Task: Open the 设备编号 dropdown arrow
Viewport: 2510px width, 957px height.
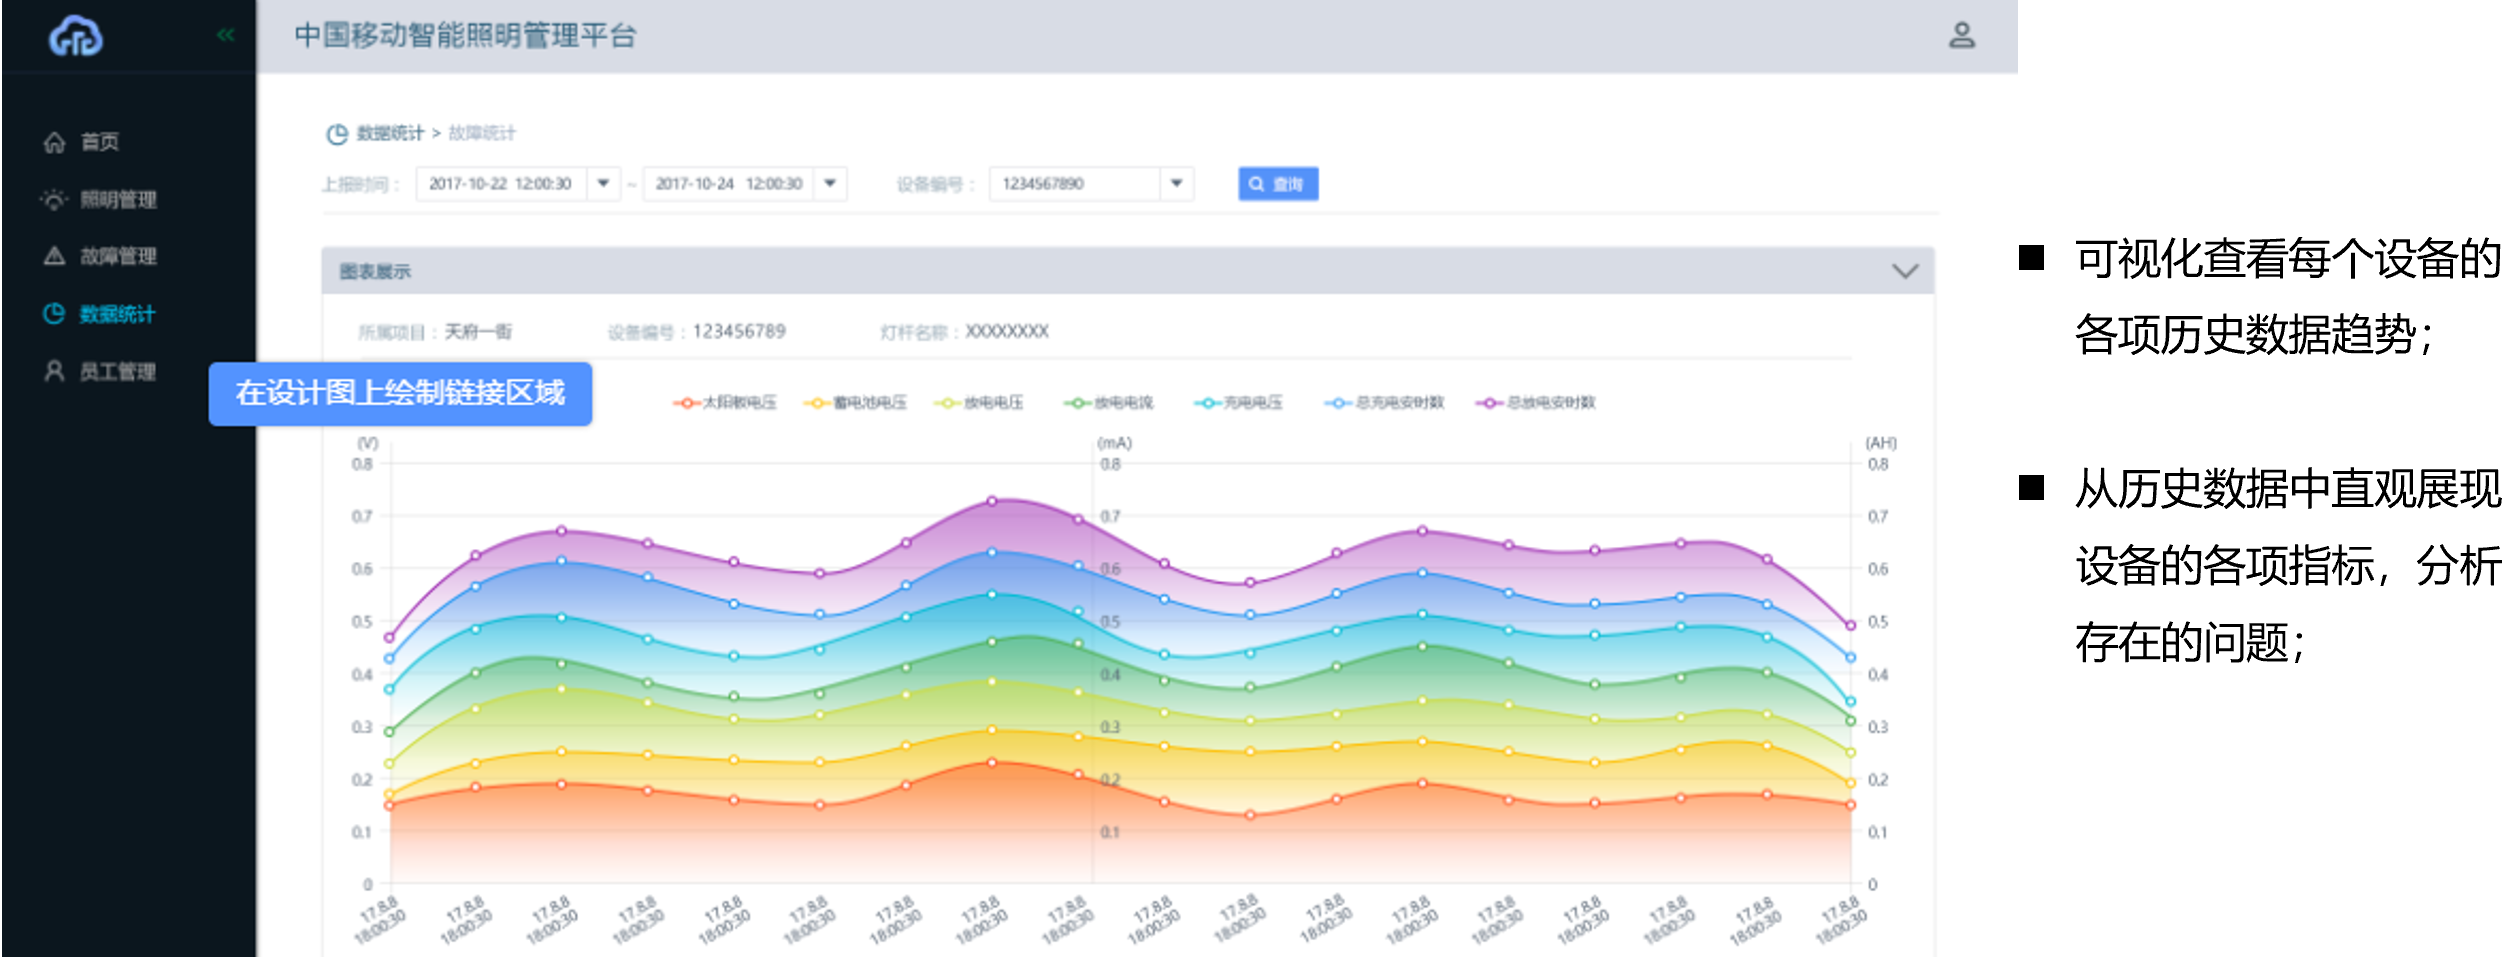Action: click(1177, 184)
